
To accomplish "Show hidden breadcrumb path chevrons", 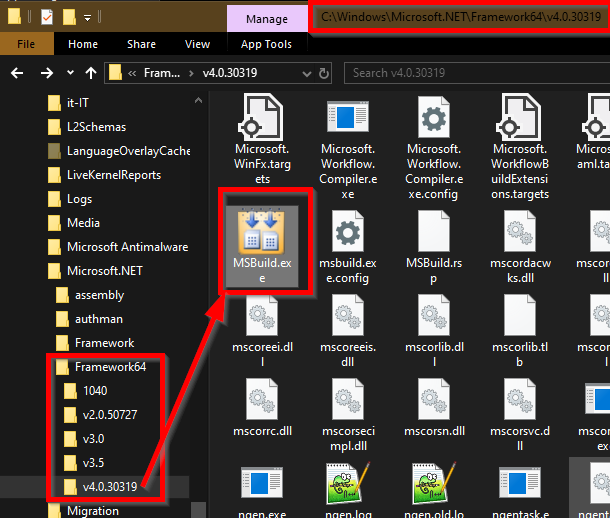I will pyautogui.click(x=132, y=73).
